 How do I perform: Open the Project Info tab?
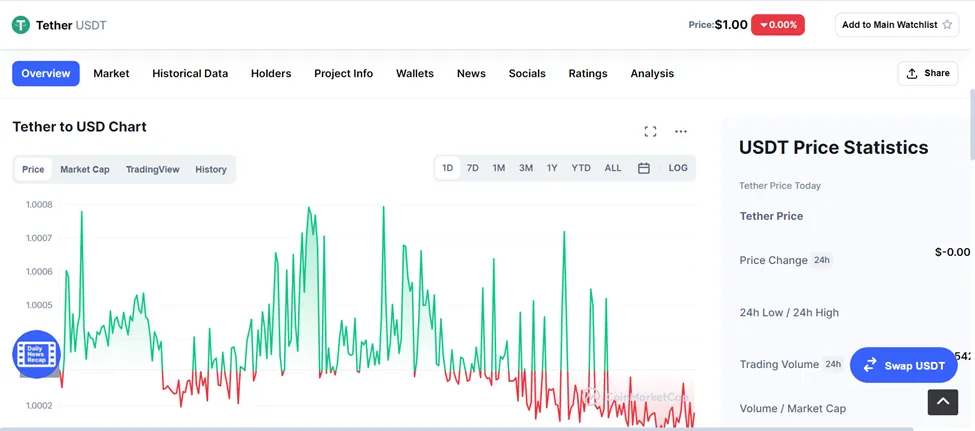(x=343, y=73)
